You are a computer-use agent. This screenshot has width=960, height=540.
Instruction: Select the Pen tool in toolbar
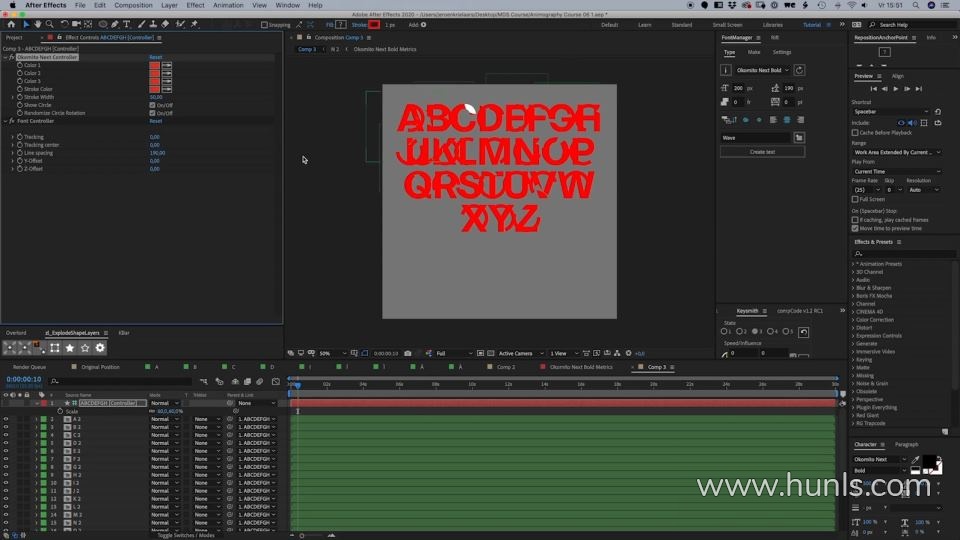pos(115,24)
